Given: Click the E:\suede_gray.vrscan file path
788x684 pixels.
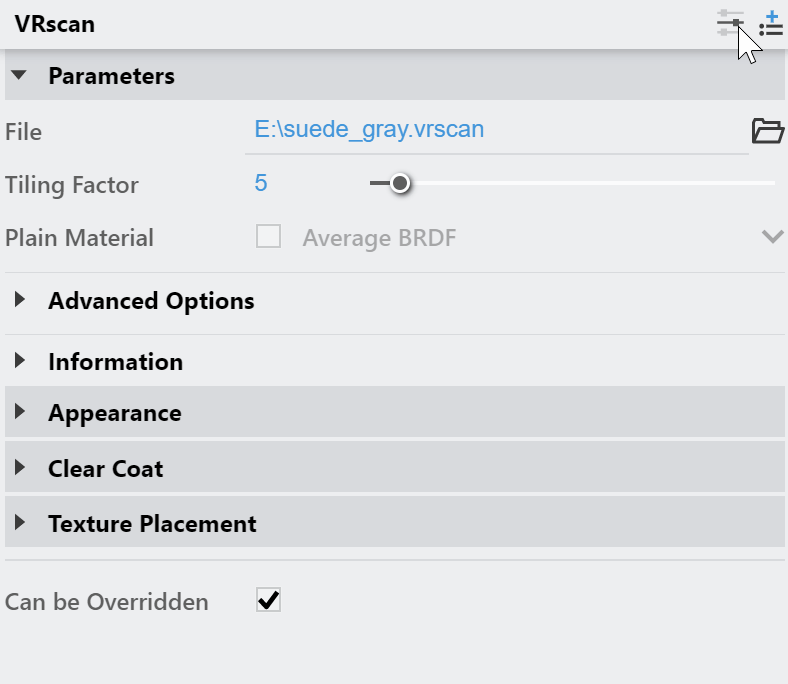Looking at the screenshot, I should point(369,130).
